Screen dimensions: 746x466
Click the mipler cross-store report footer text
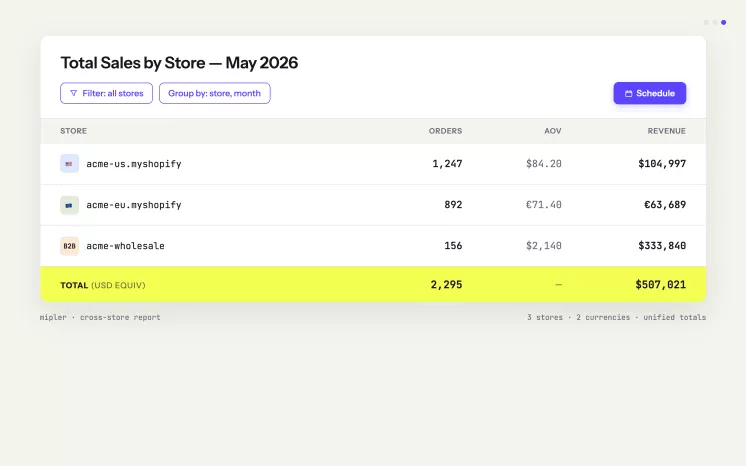(x=100, y=317)
